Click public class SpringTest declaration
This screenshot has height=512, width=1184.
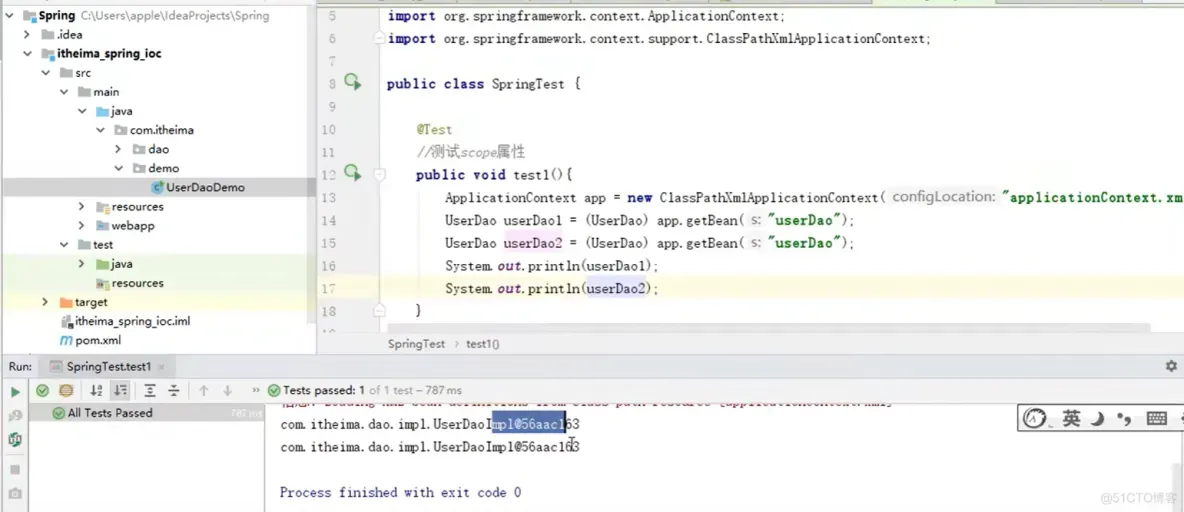(483, 84)
